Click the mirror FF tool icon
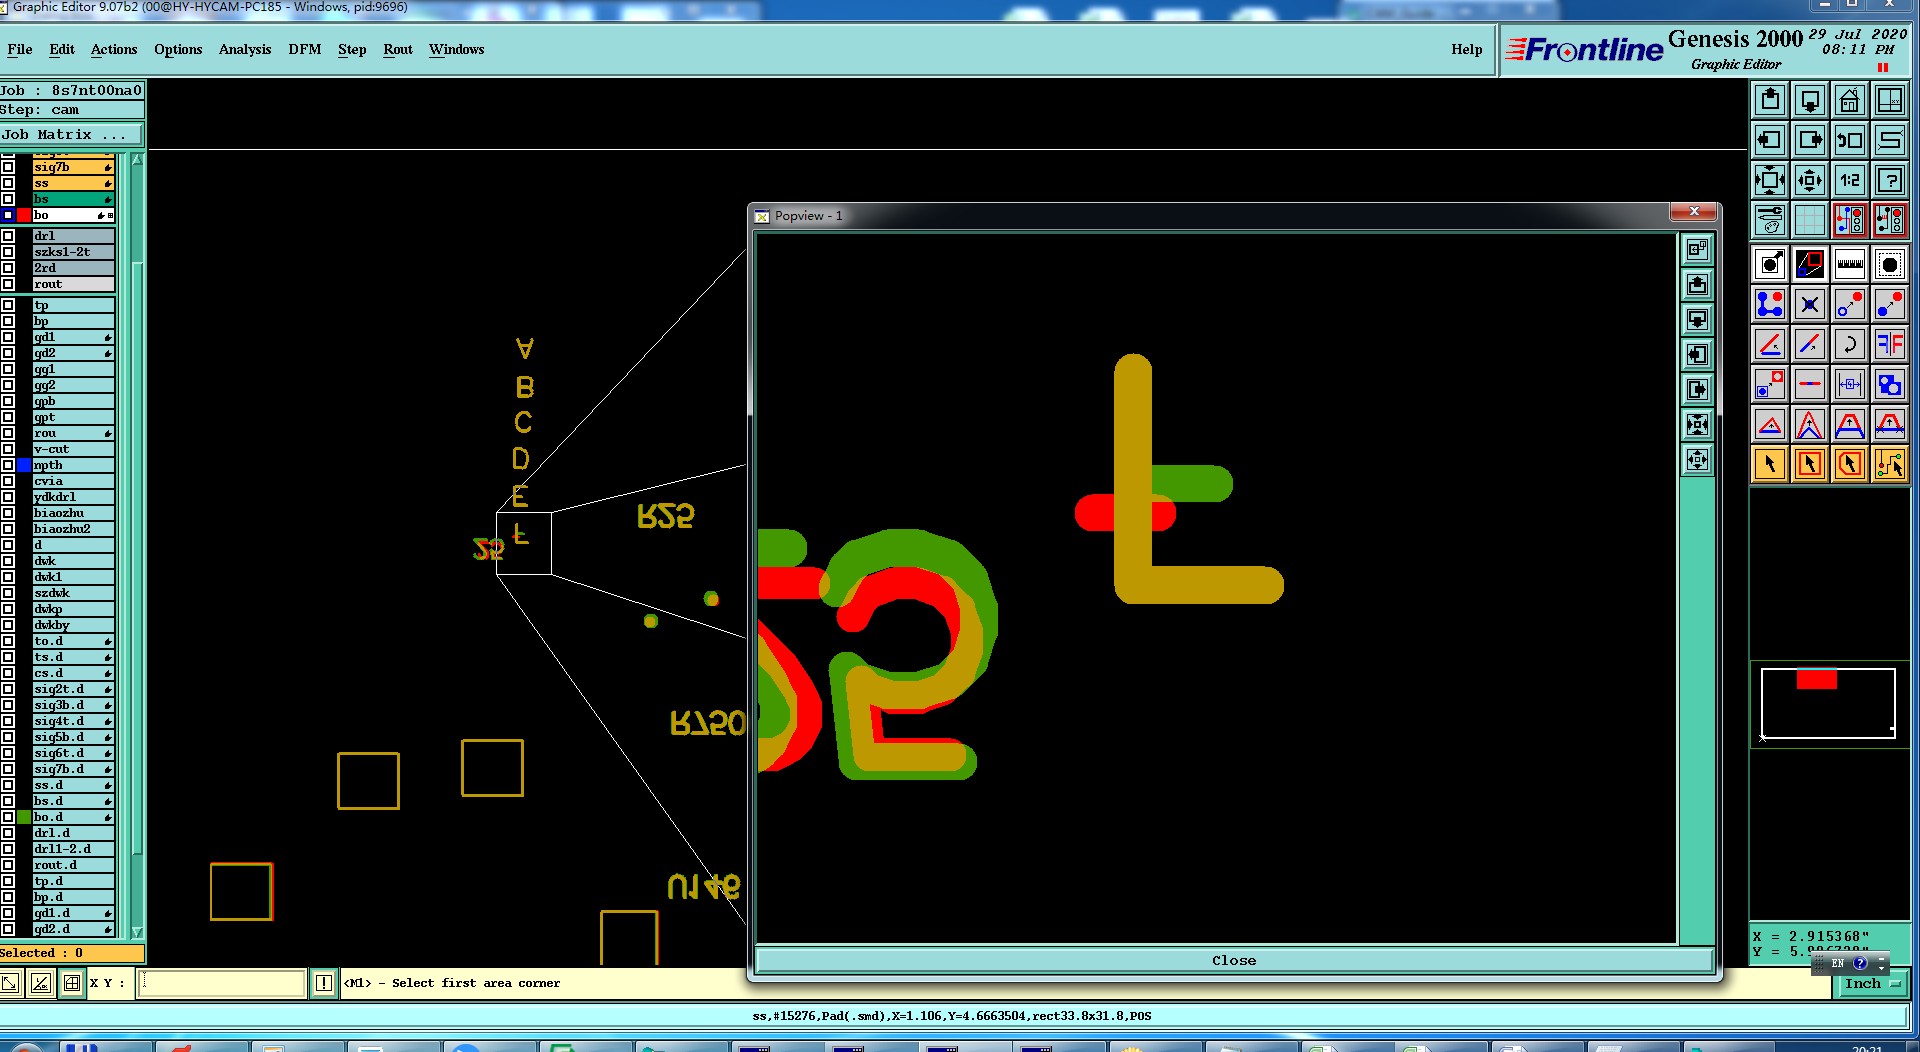The width and height of the screenshot is (1920, 1052). point(1890,344)
